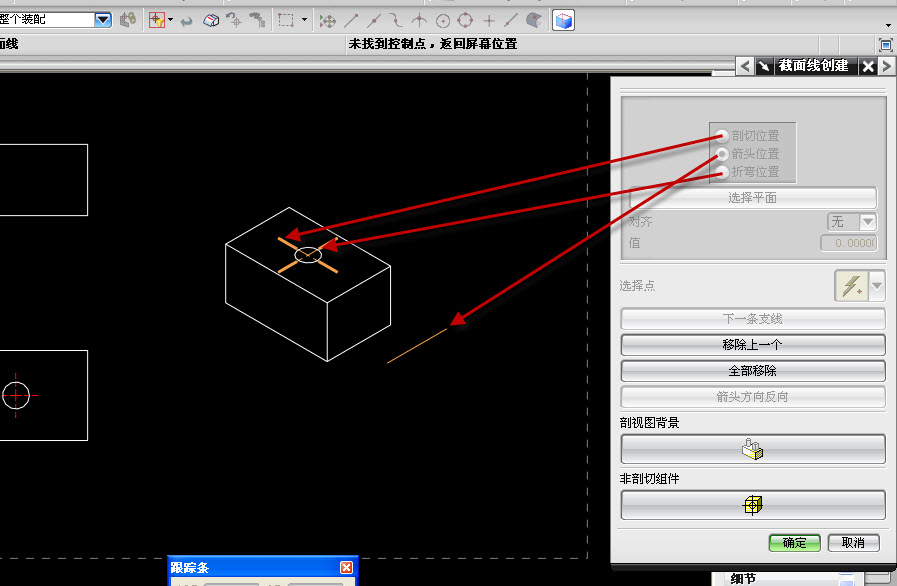Click the 移除上一个 button
897x586 pixels.
click(753, 345)
